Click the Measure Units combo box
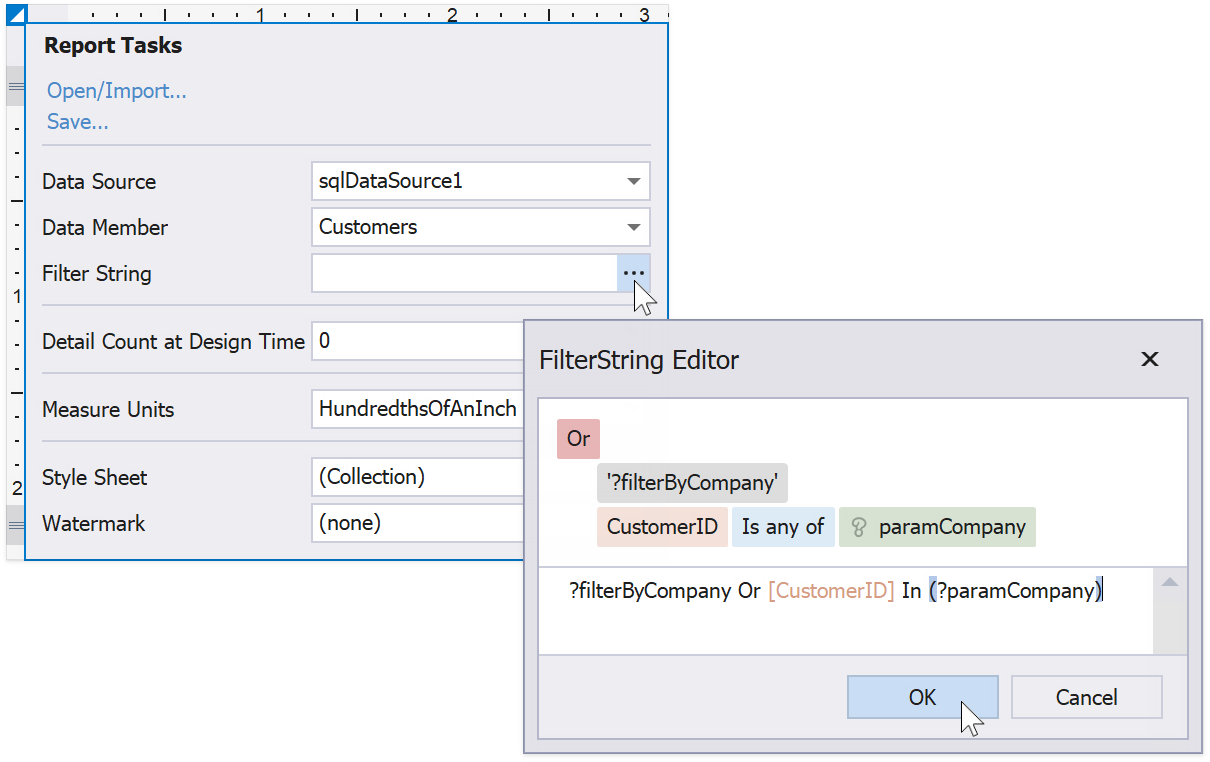 pyautogui.click(x=418, y=409)
